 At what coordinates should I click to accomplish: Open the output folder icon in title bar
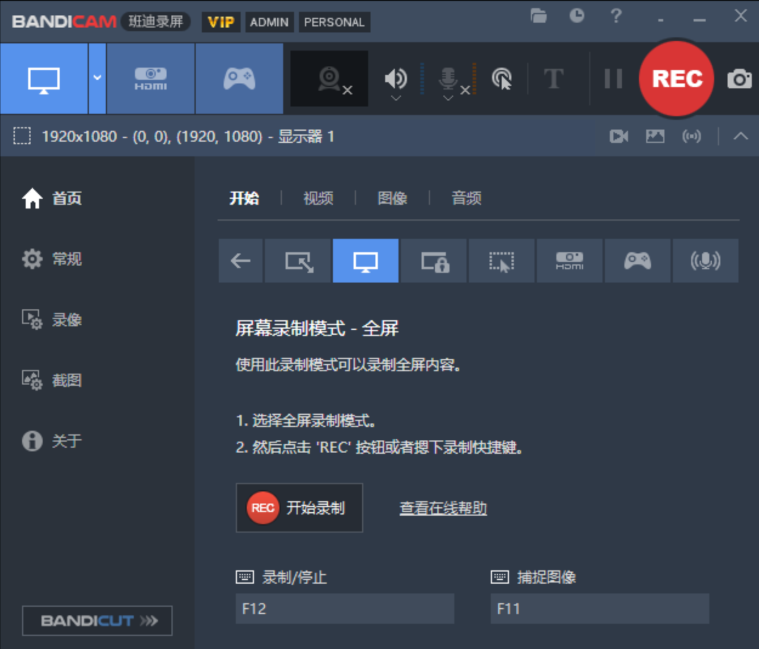pos(539,16)
